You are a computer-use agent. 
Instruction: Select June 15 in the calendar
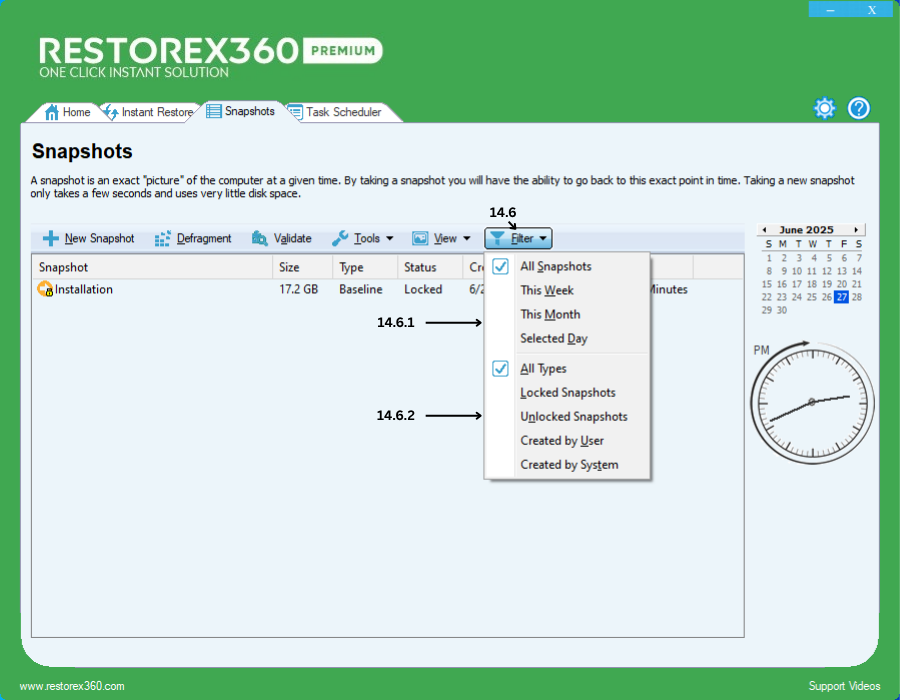(x=767, y=284)
